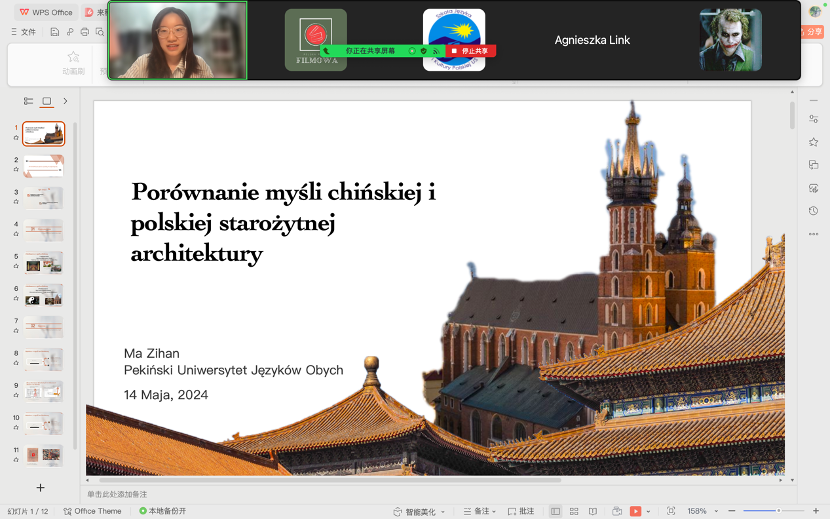Collapse the slide panel with chevron arrow
Screen dimensions: 830x520
tap(65, 101)
